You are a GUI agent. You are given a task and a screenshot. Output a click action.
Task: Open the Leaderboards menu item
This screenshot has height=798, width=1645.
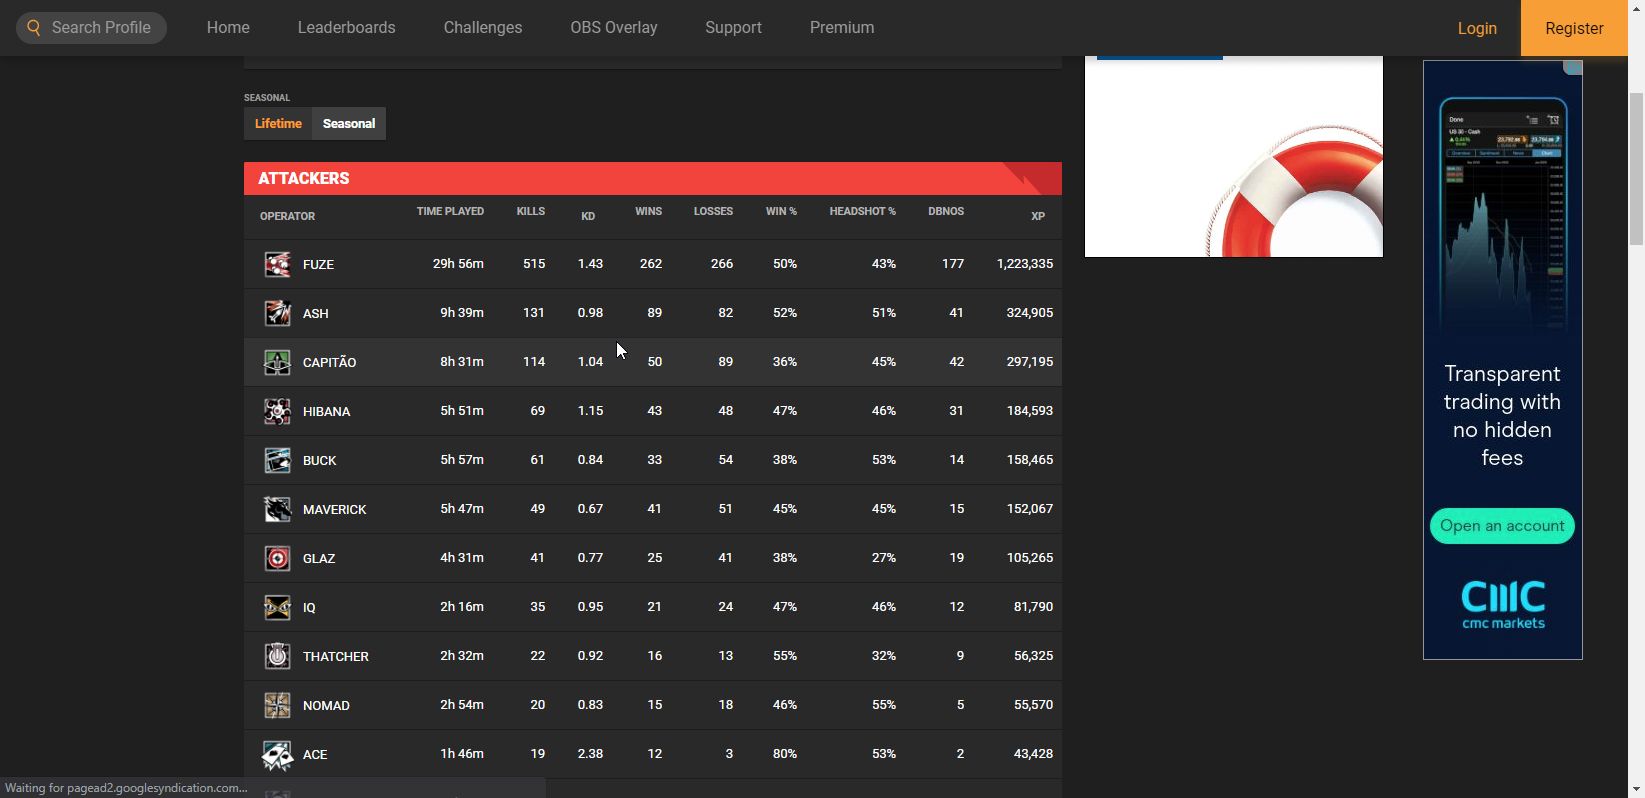coord(346,28)
